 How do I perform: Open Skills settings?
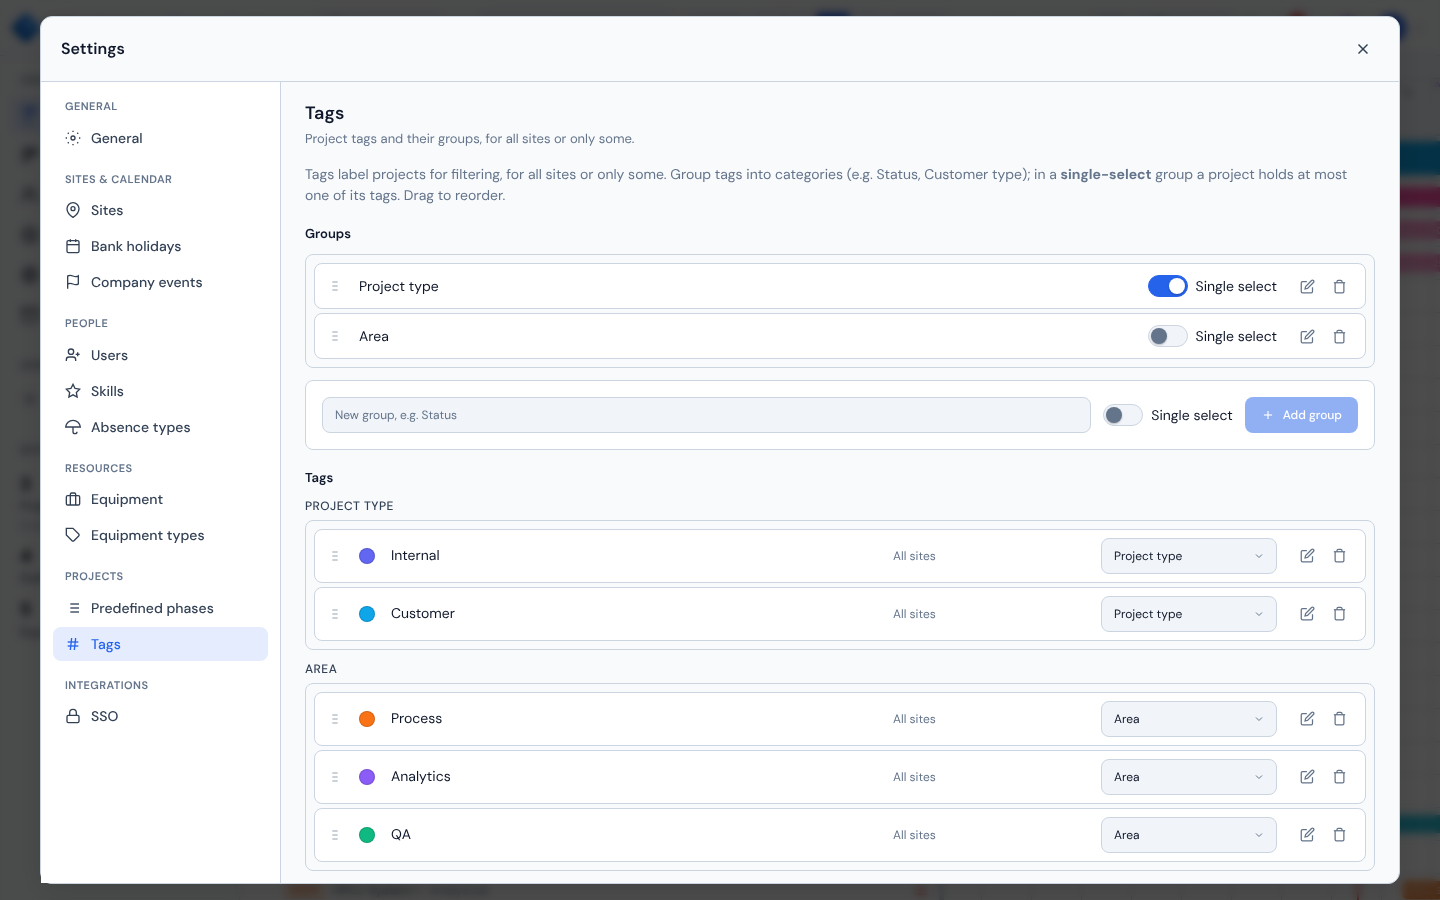coord(160,391)
